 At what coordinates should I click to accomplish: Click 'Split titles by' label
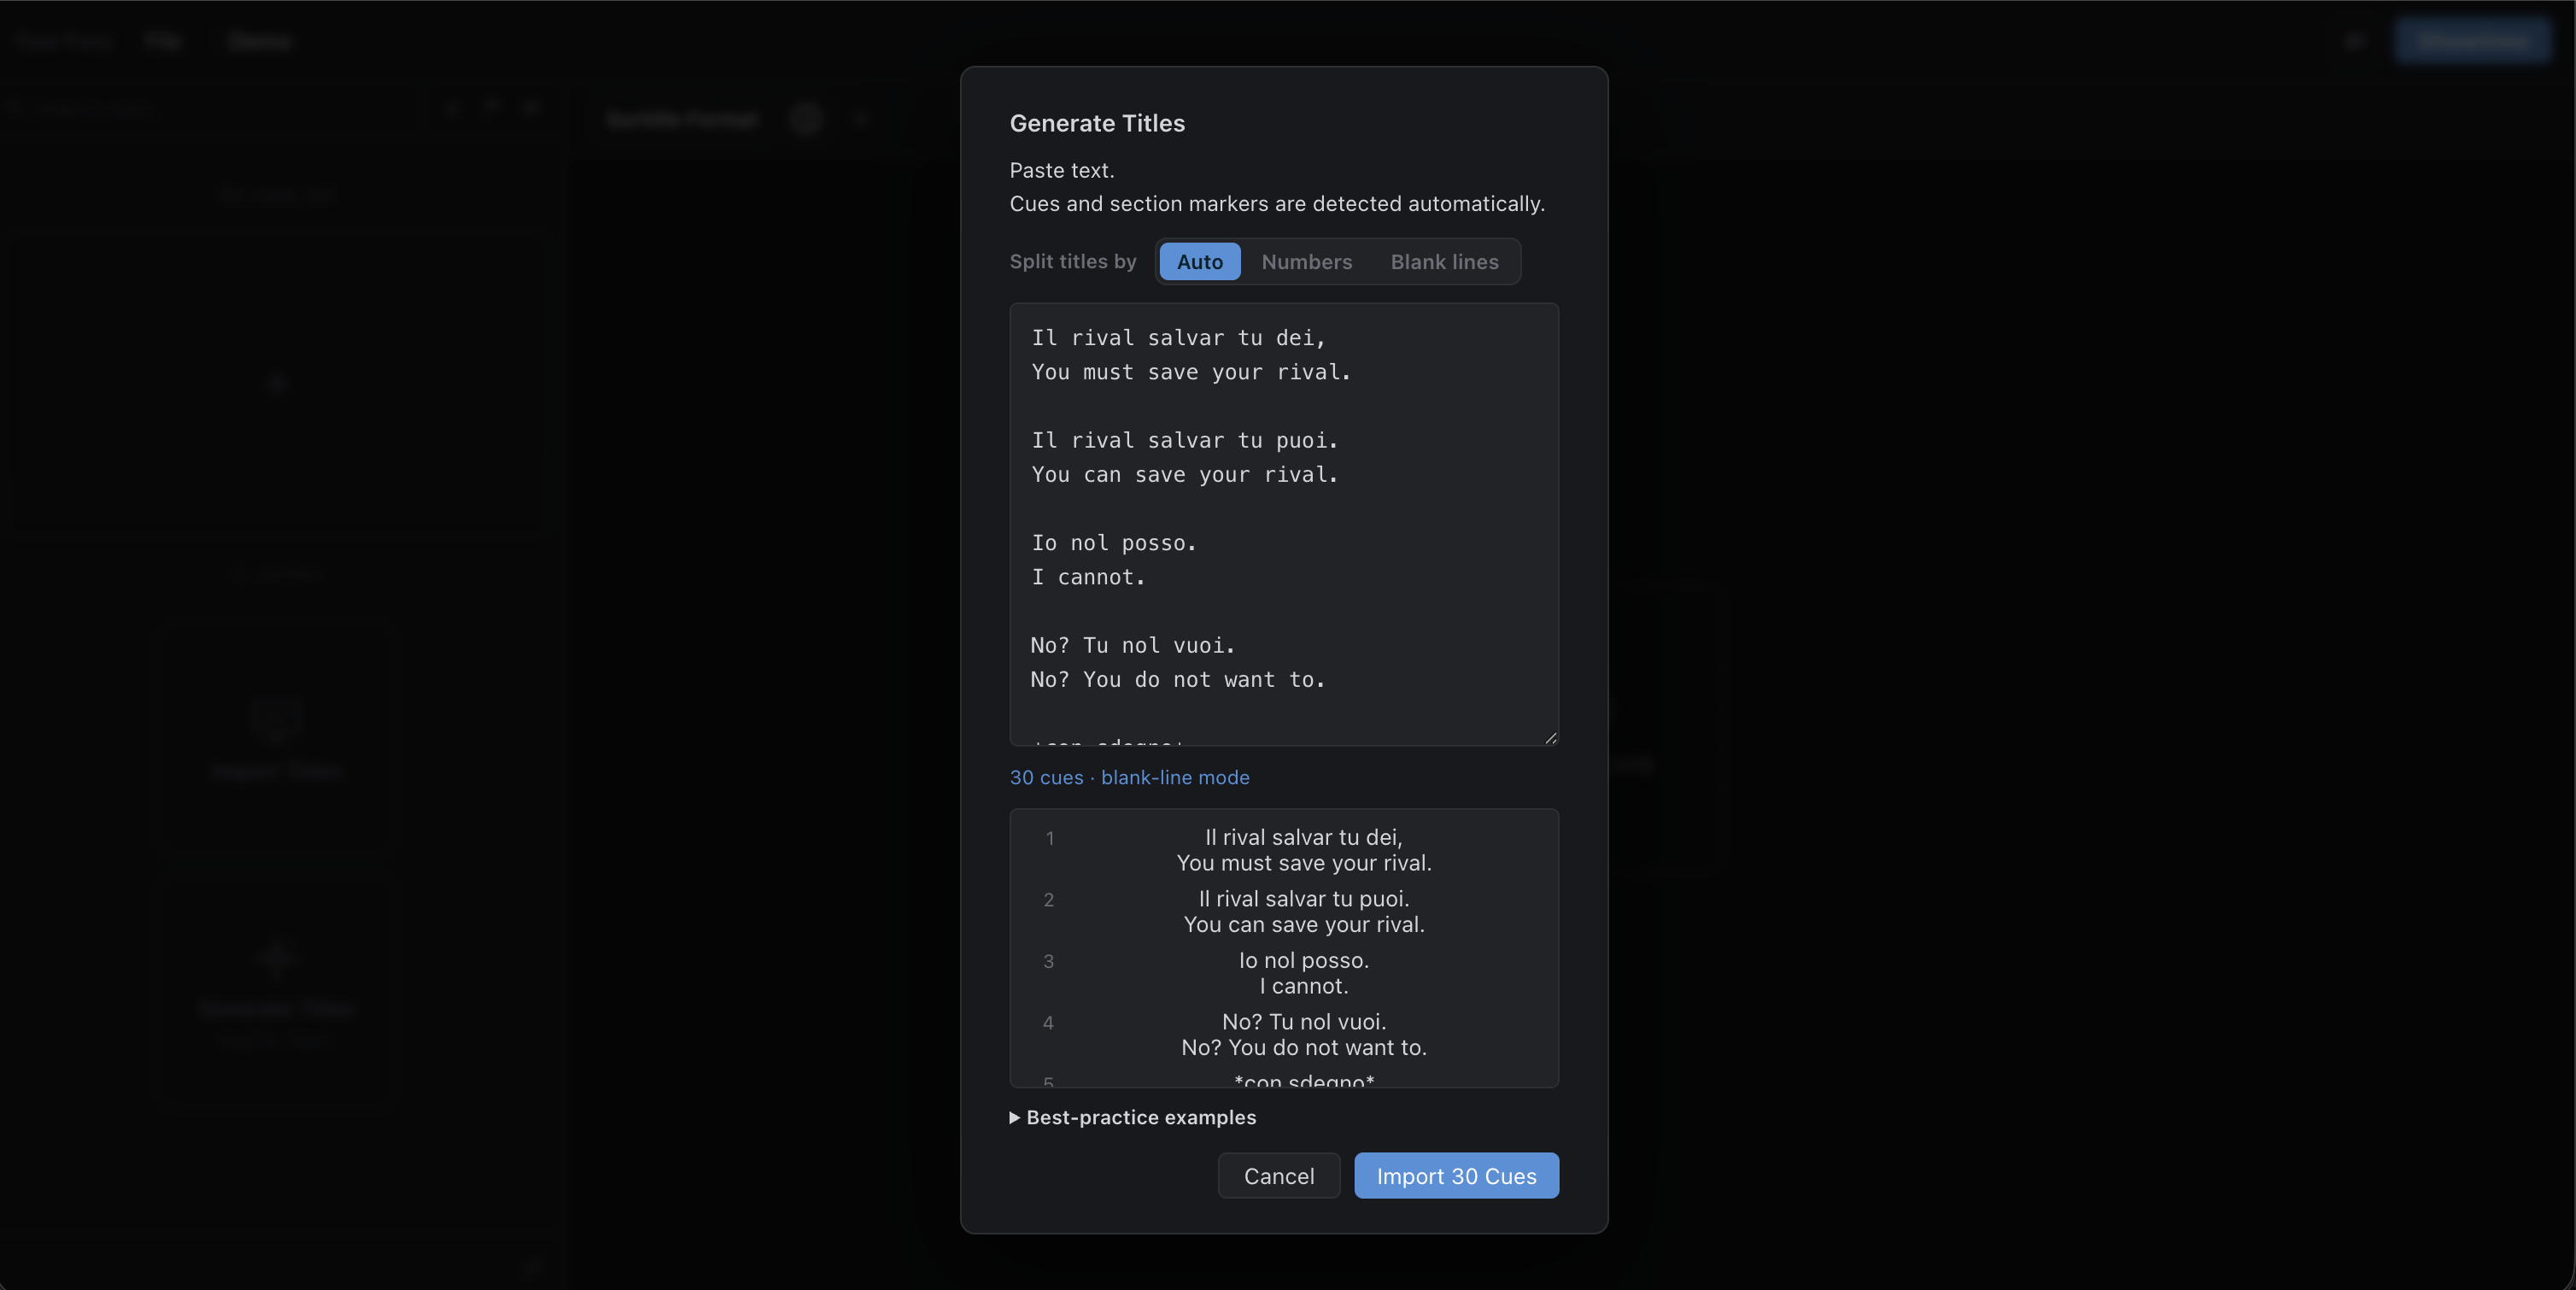tap(1072, 261)
